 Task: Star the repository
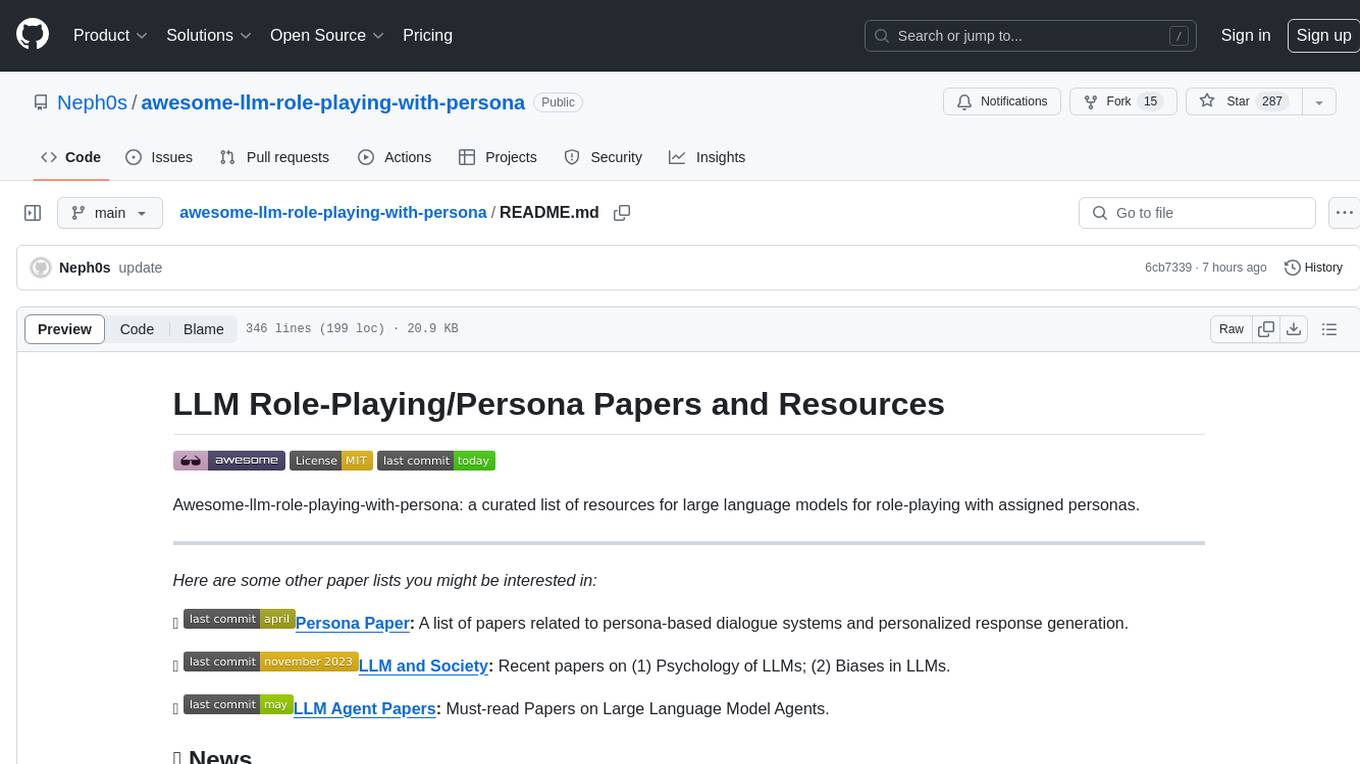pyautogui.click(x=1242, y=102)
